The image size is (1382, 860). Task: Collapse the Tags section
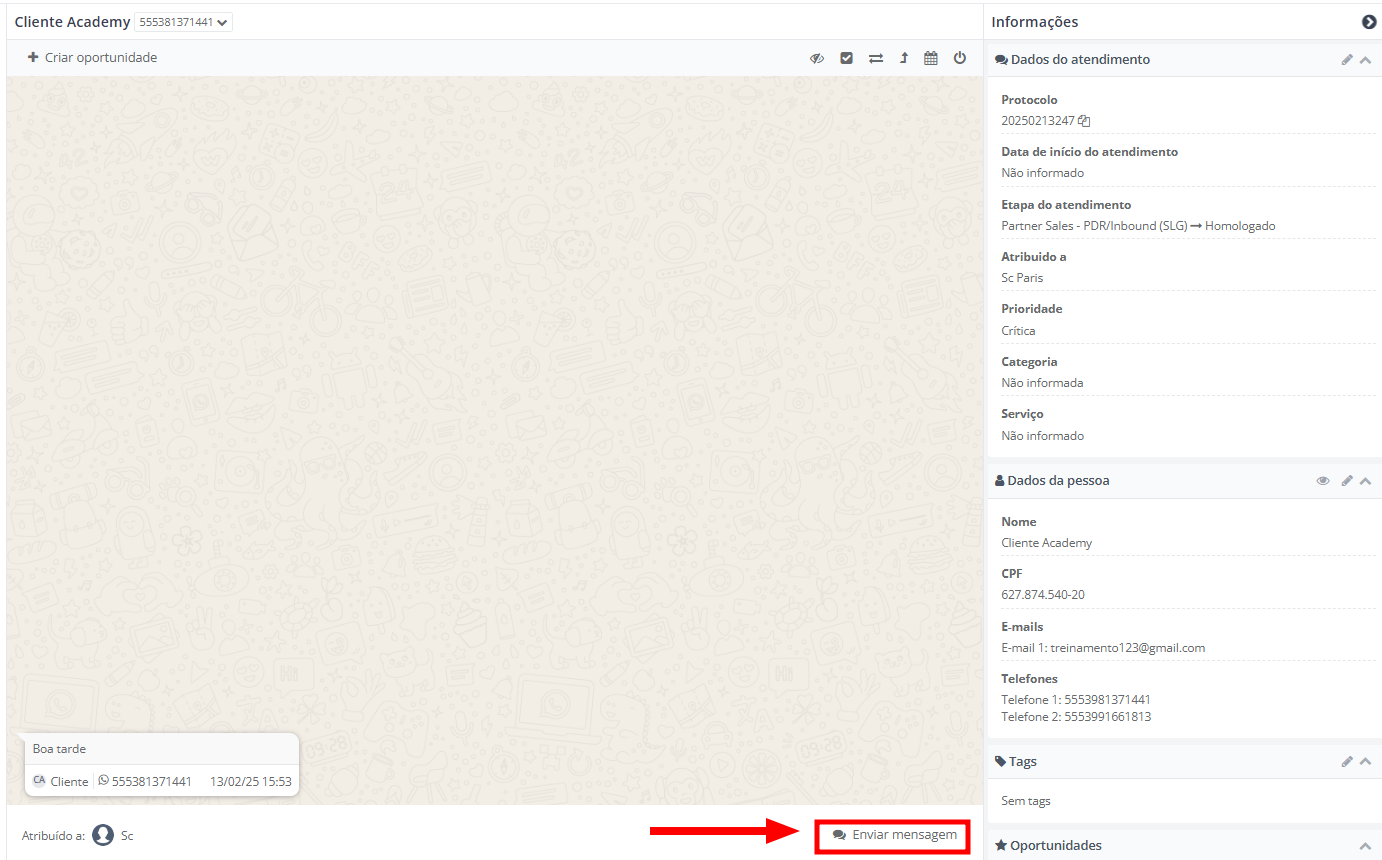(1366, 762)
